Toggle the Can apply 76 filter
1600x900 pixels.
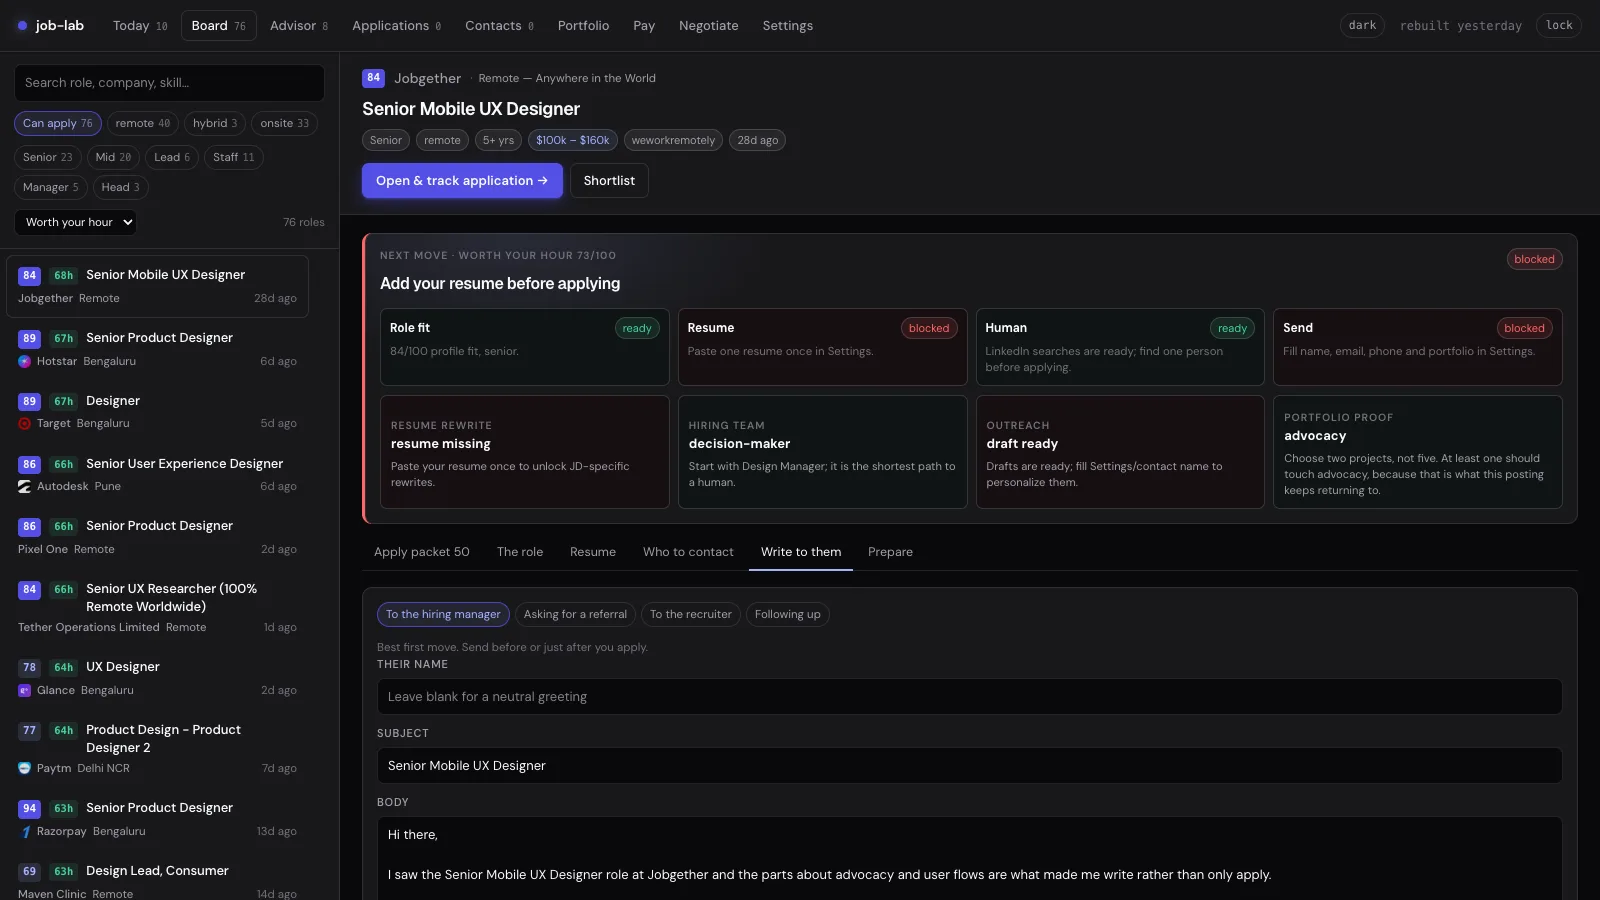click(x=58, y=124)
